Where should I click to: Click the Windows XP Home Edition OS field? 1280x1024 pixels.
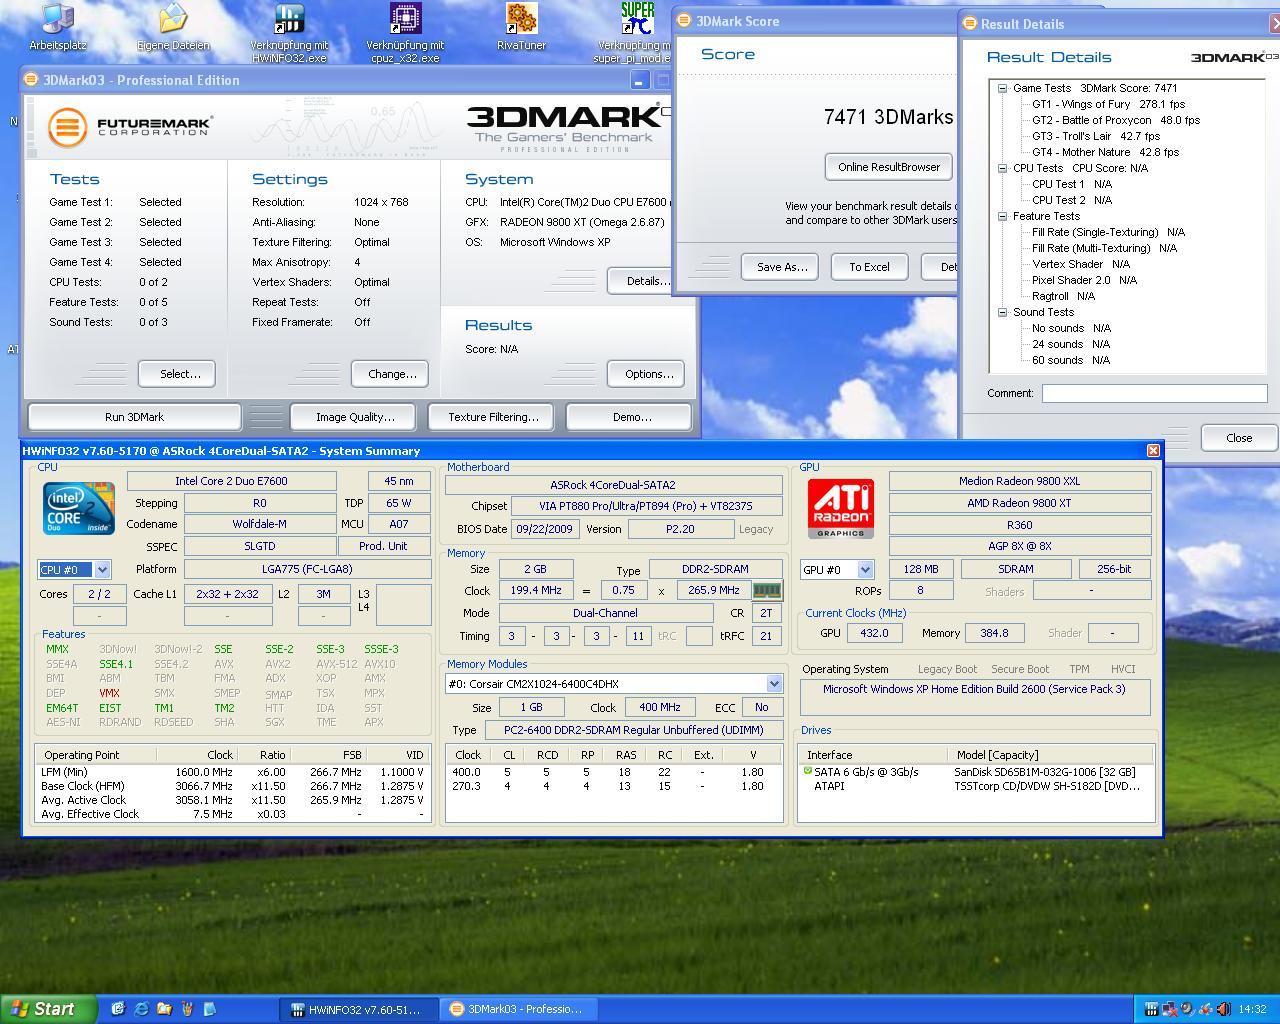(x=974, y=697)
